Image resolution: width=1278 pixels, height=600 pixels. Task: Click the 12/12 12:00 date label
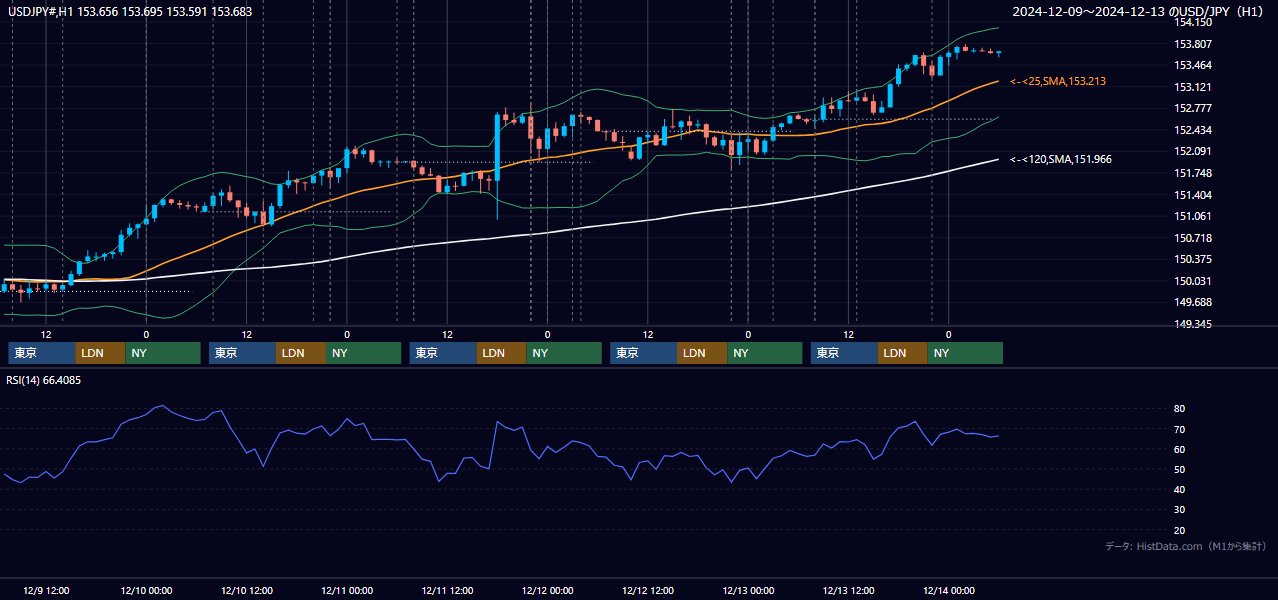tap(648, 591)
